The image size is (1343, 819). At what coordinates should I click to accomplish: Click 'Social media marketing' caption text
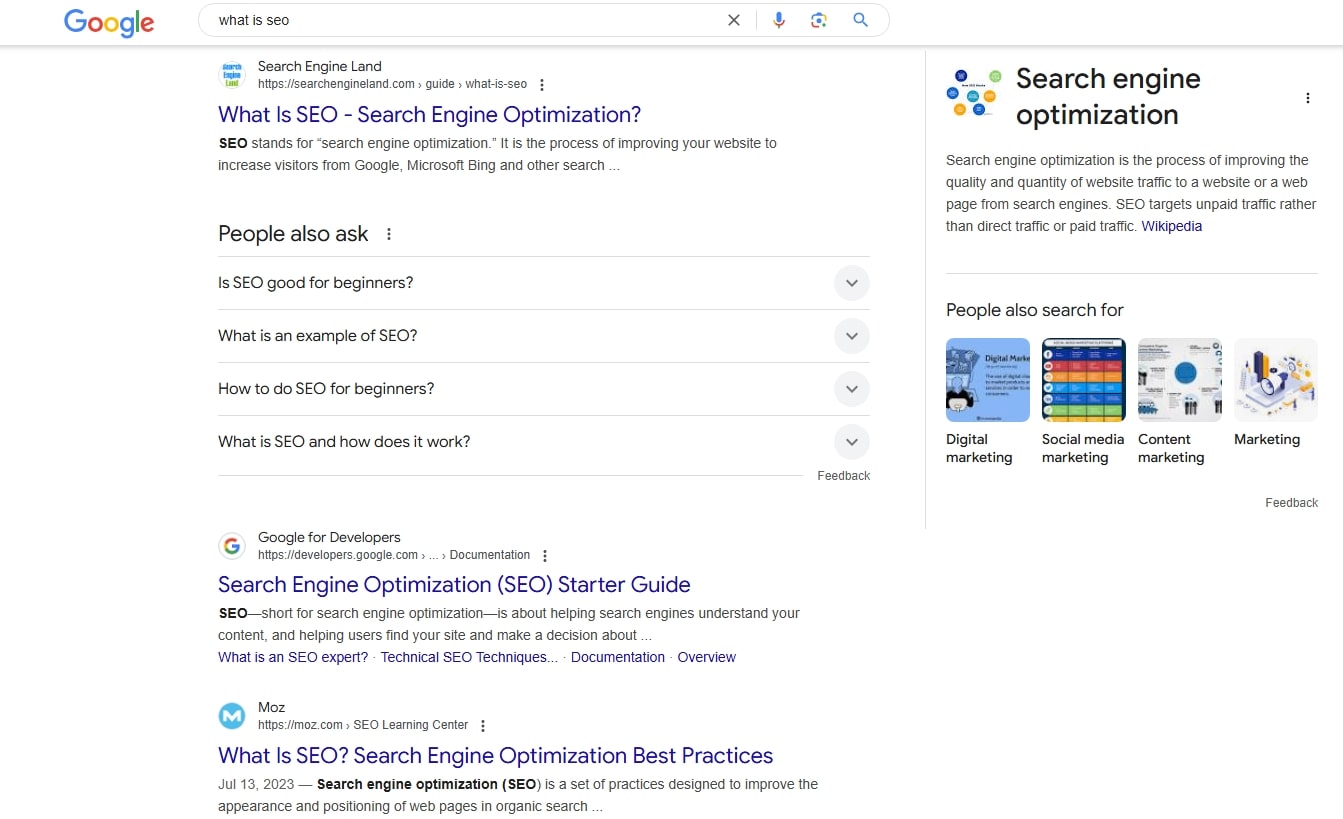click(1083, 448)
